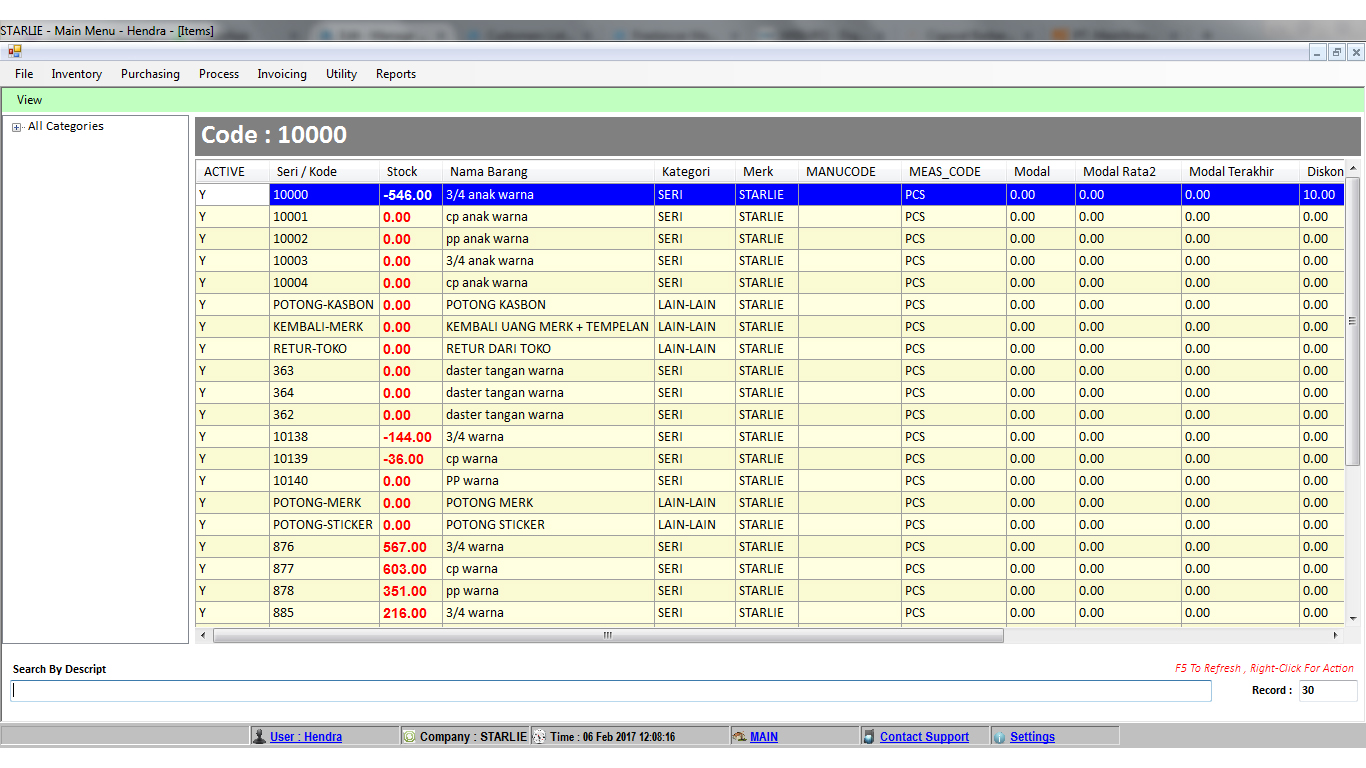Select the All Categories tree item
This screenshot has width=1366, height=768.
click(66, 126)
